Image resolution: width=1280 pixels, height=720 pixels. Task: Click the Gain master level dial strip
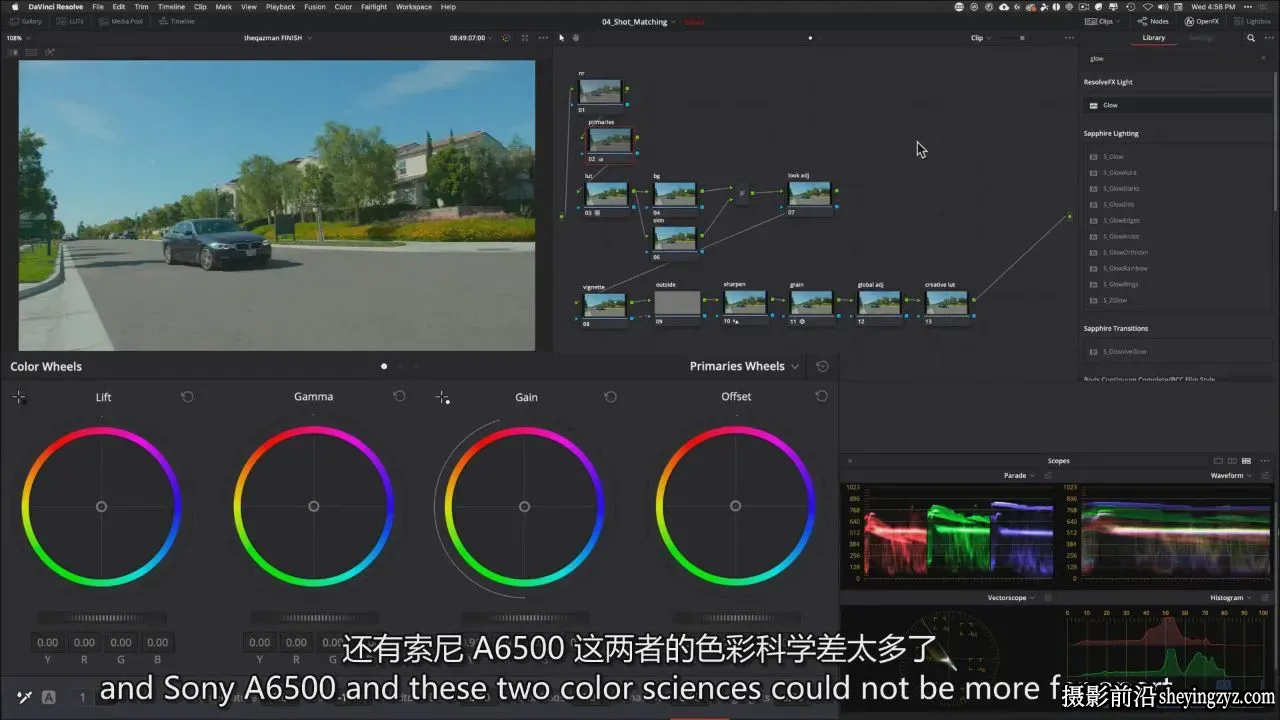(x=524, y=618)
